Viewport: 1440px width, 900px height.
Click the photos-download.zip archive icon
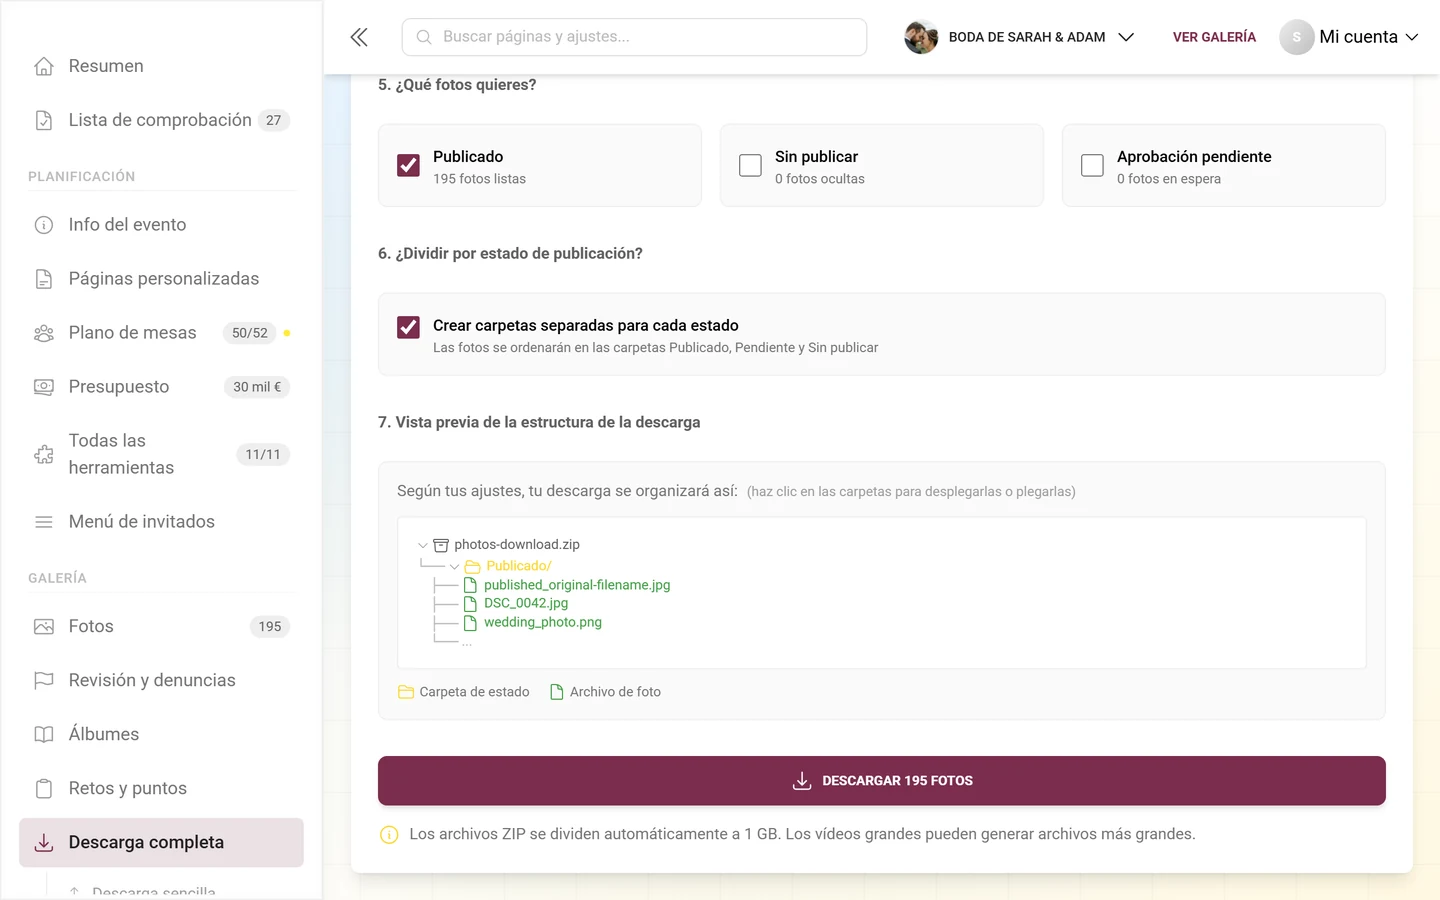pos(441,545)
